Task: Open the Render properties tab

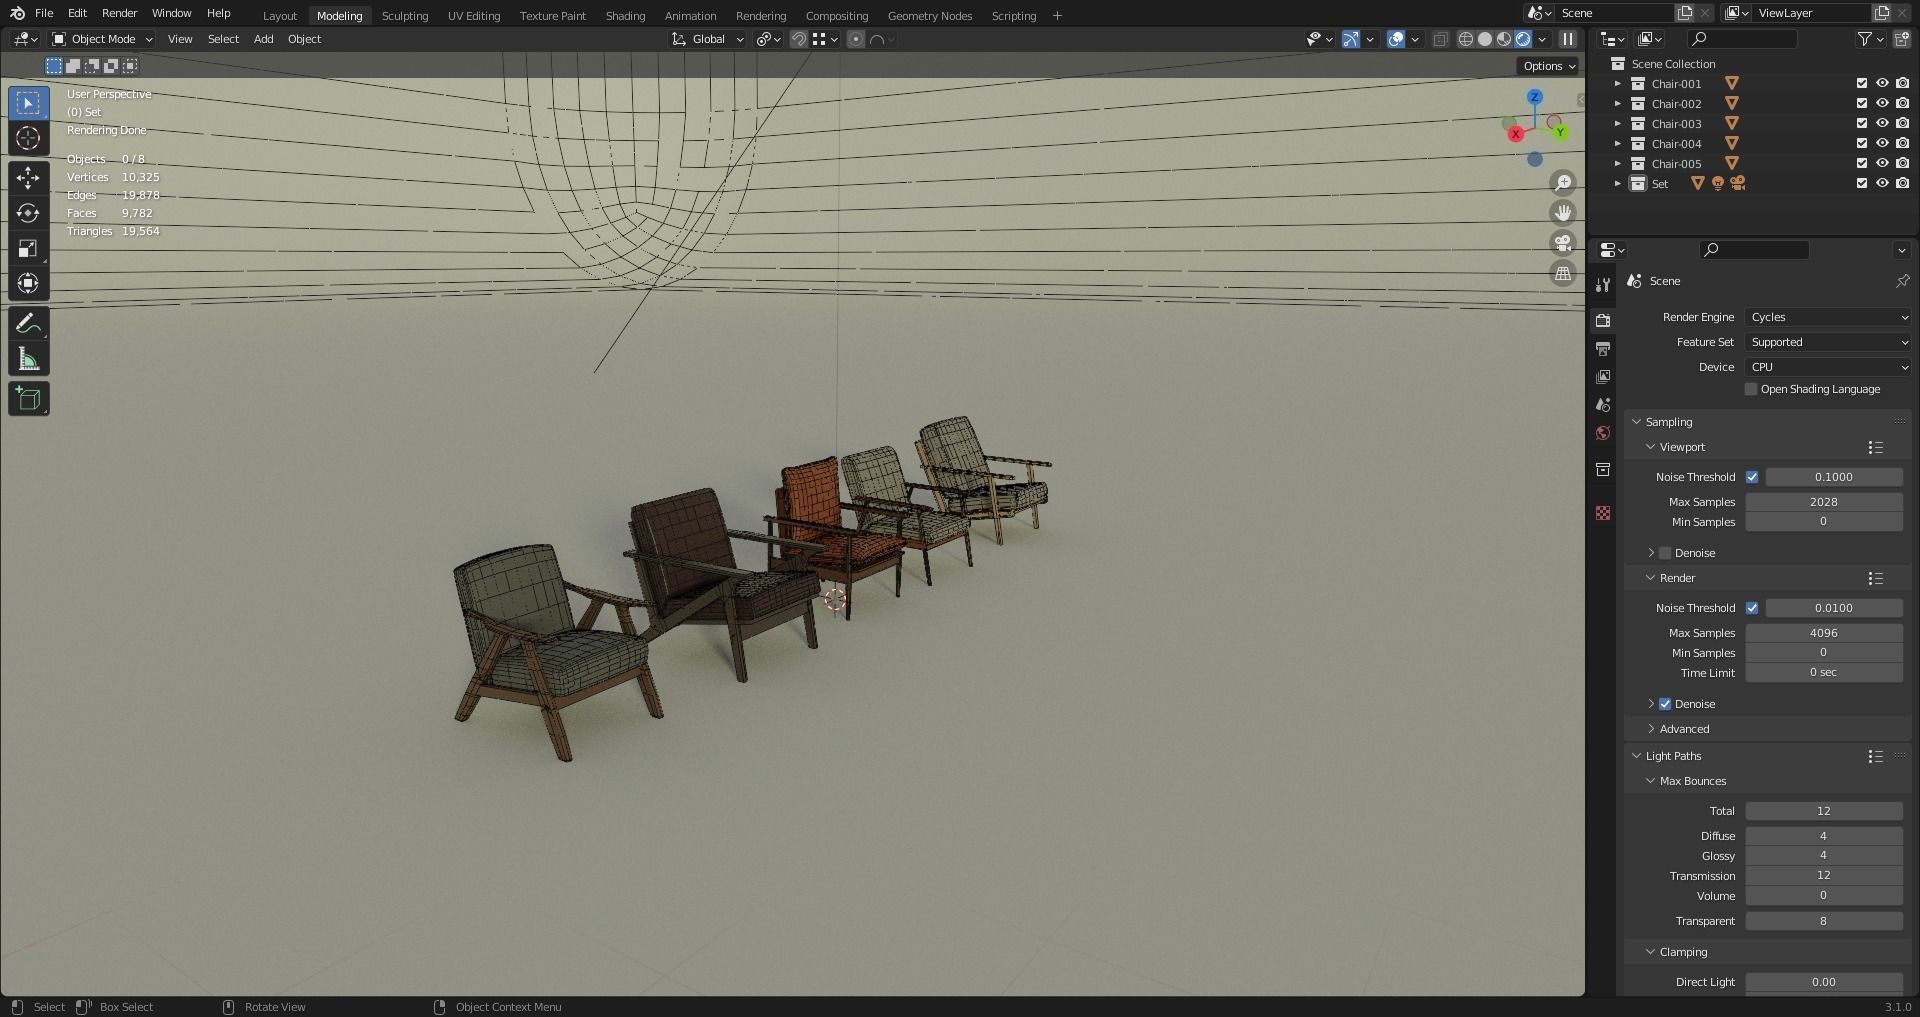Action: click(1603, 321)
